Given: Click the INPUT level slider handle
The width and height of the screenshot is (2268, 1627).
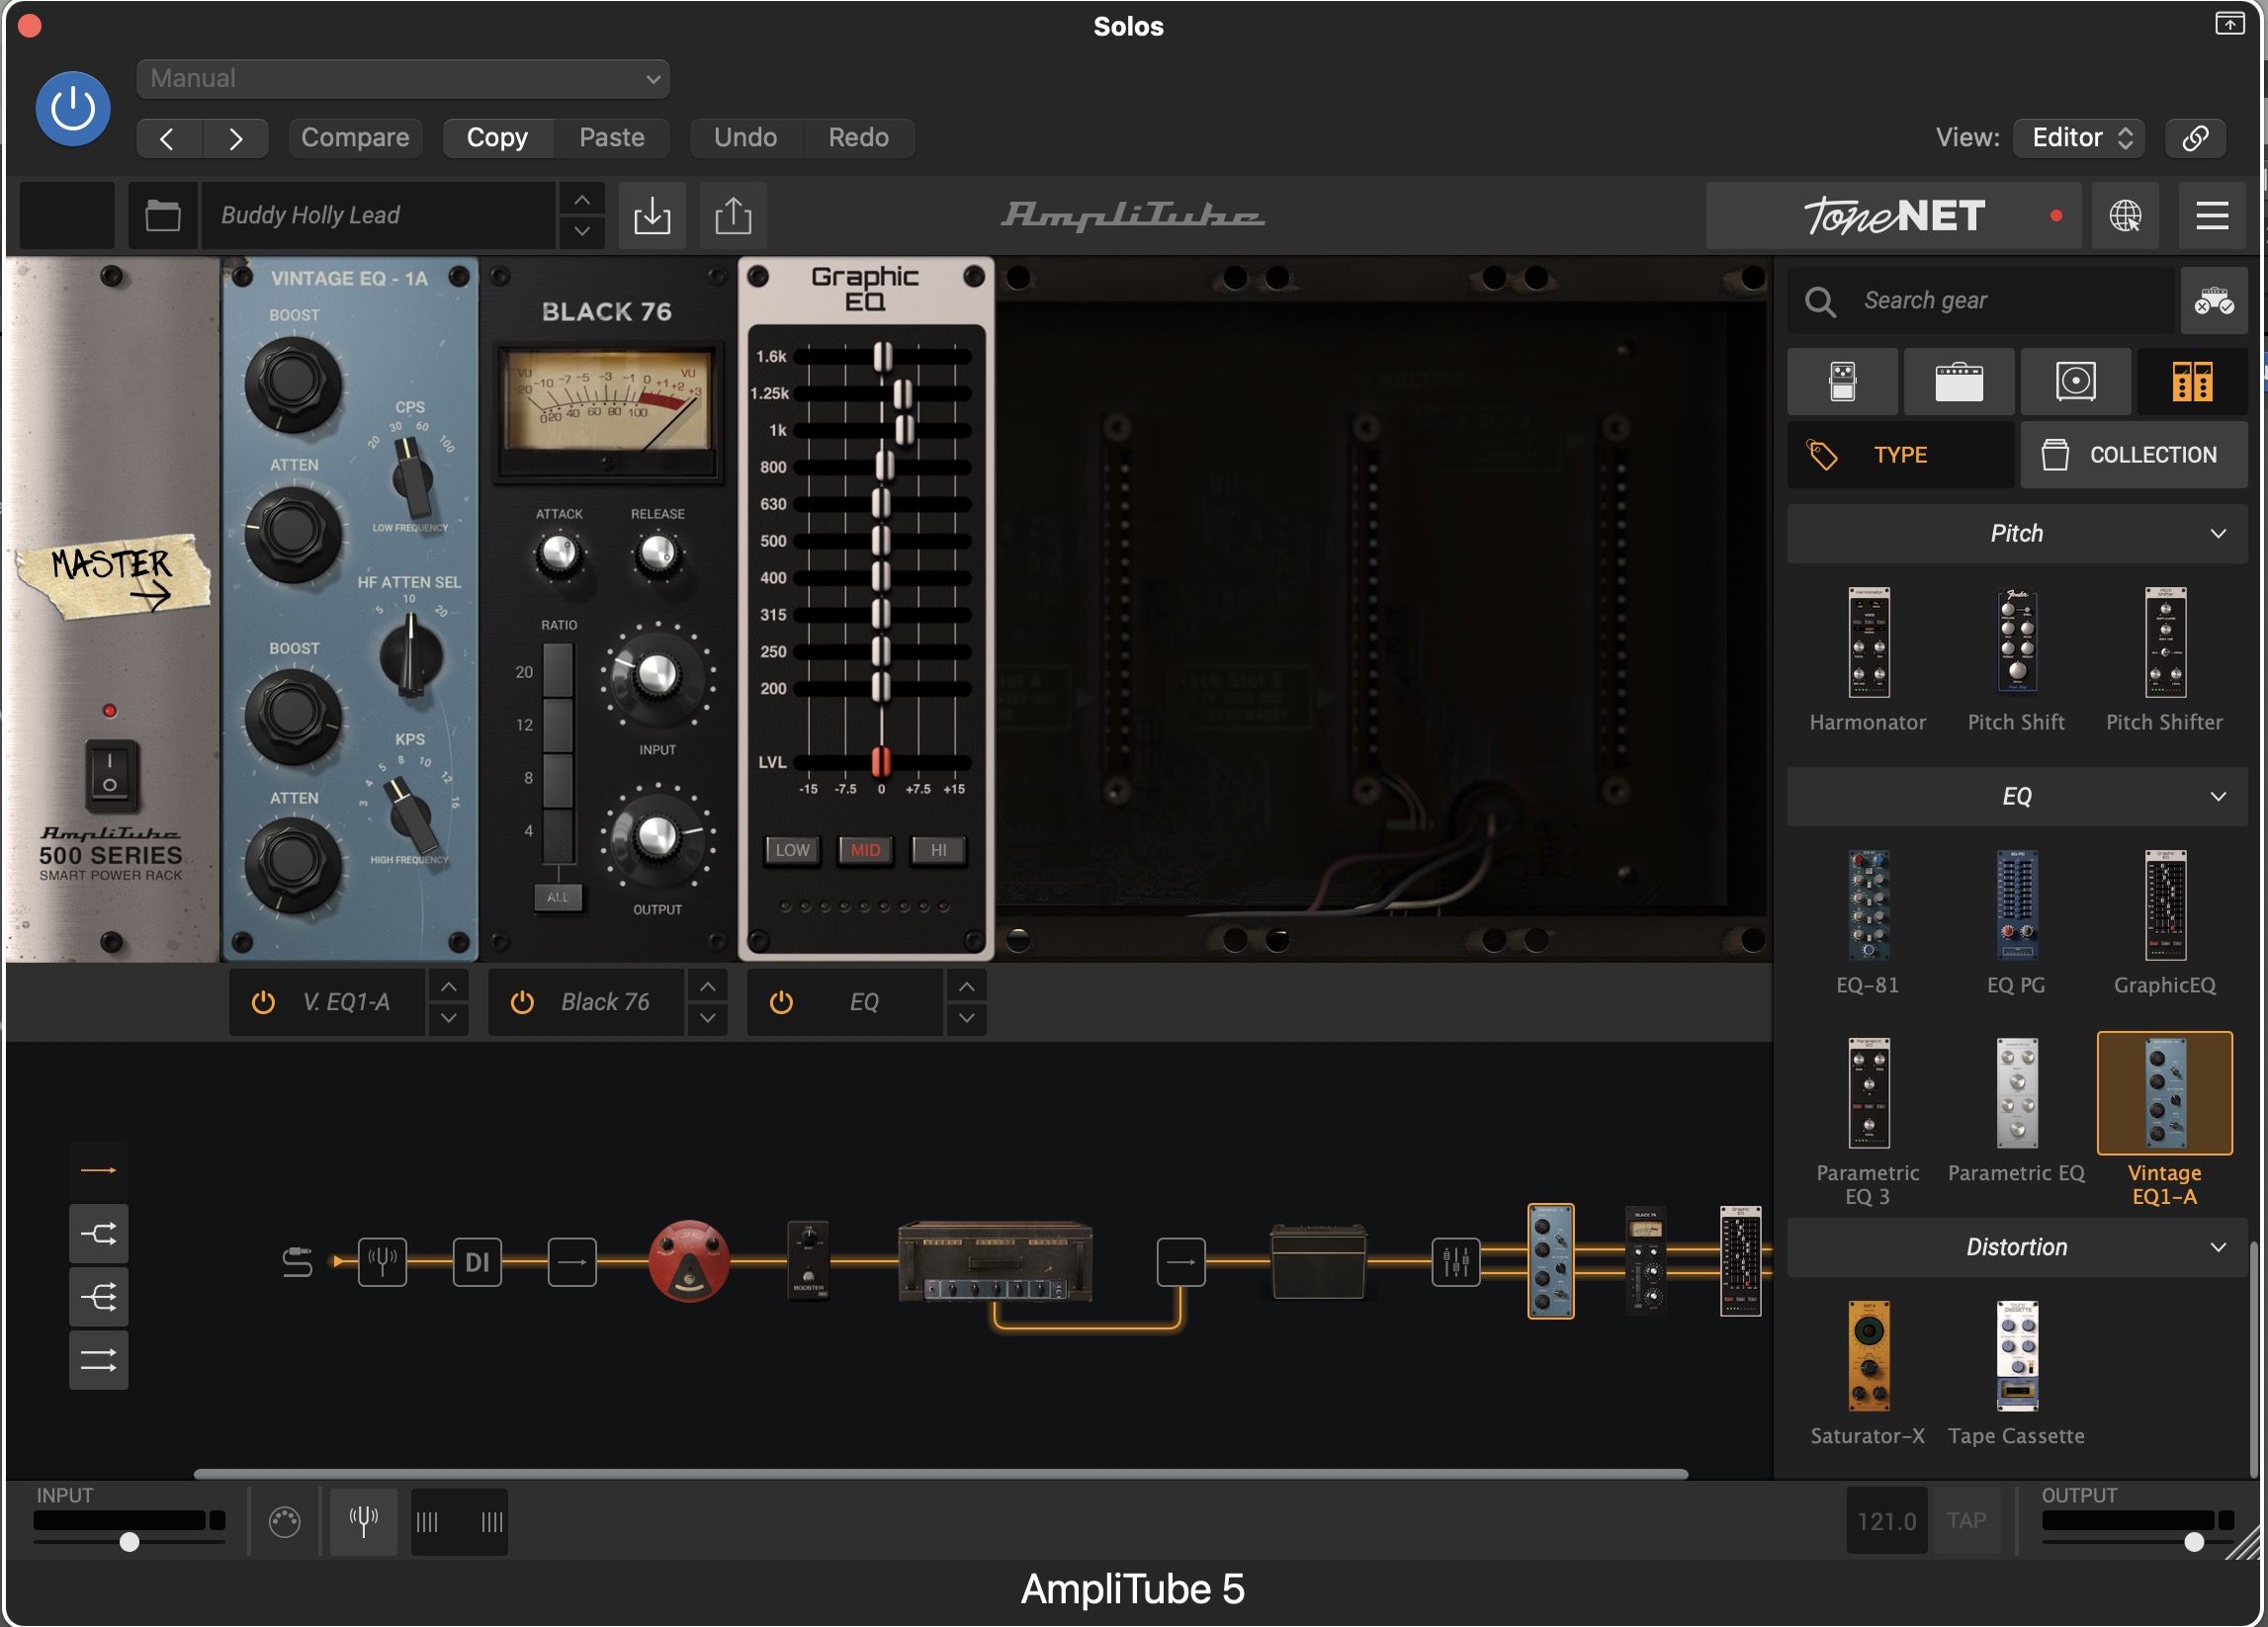Looking at the screenshot, I should 129,1541.
